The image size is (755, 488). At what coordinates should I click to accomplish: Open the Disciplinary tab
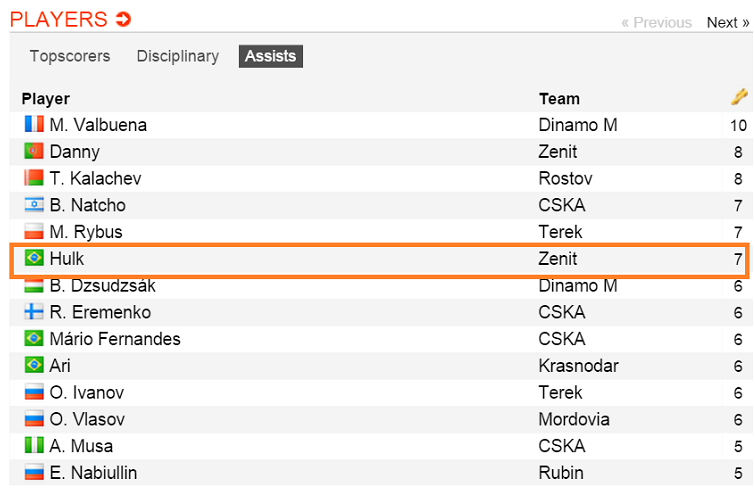click(178, 56)
